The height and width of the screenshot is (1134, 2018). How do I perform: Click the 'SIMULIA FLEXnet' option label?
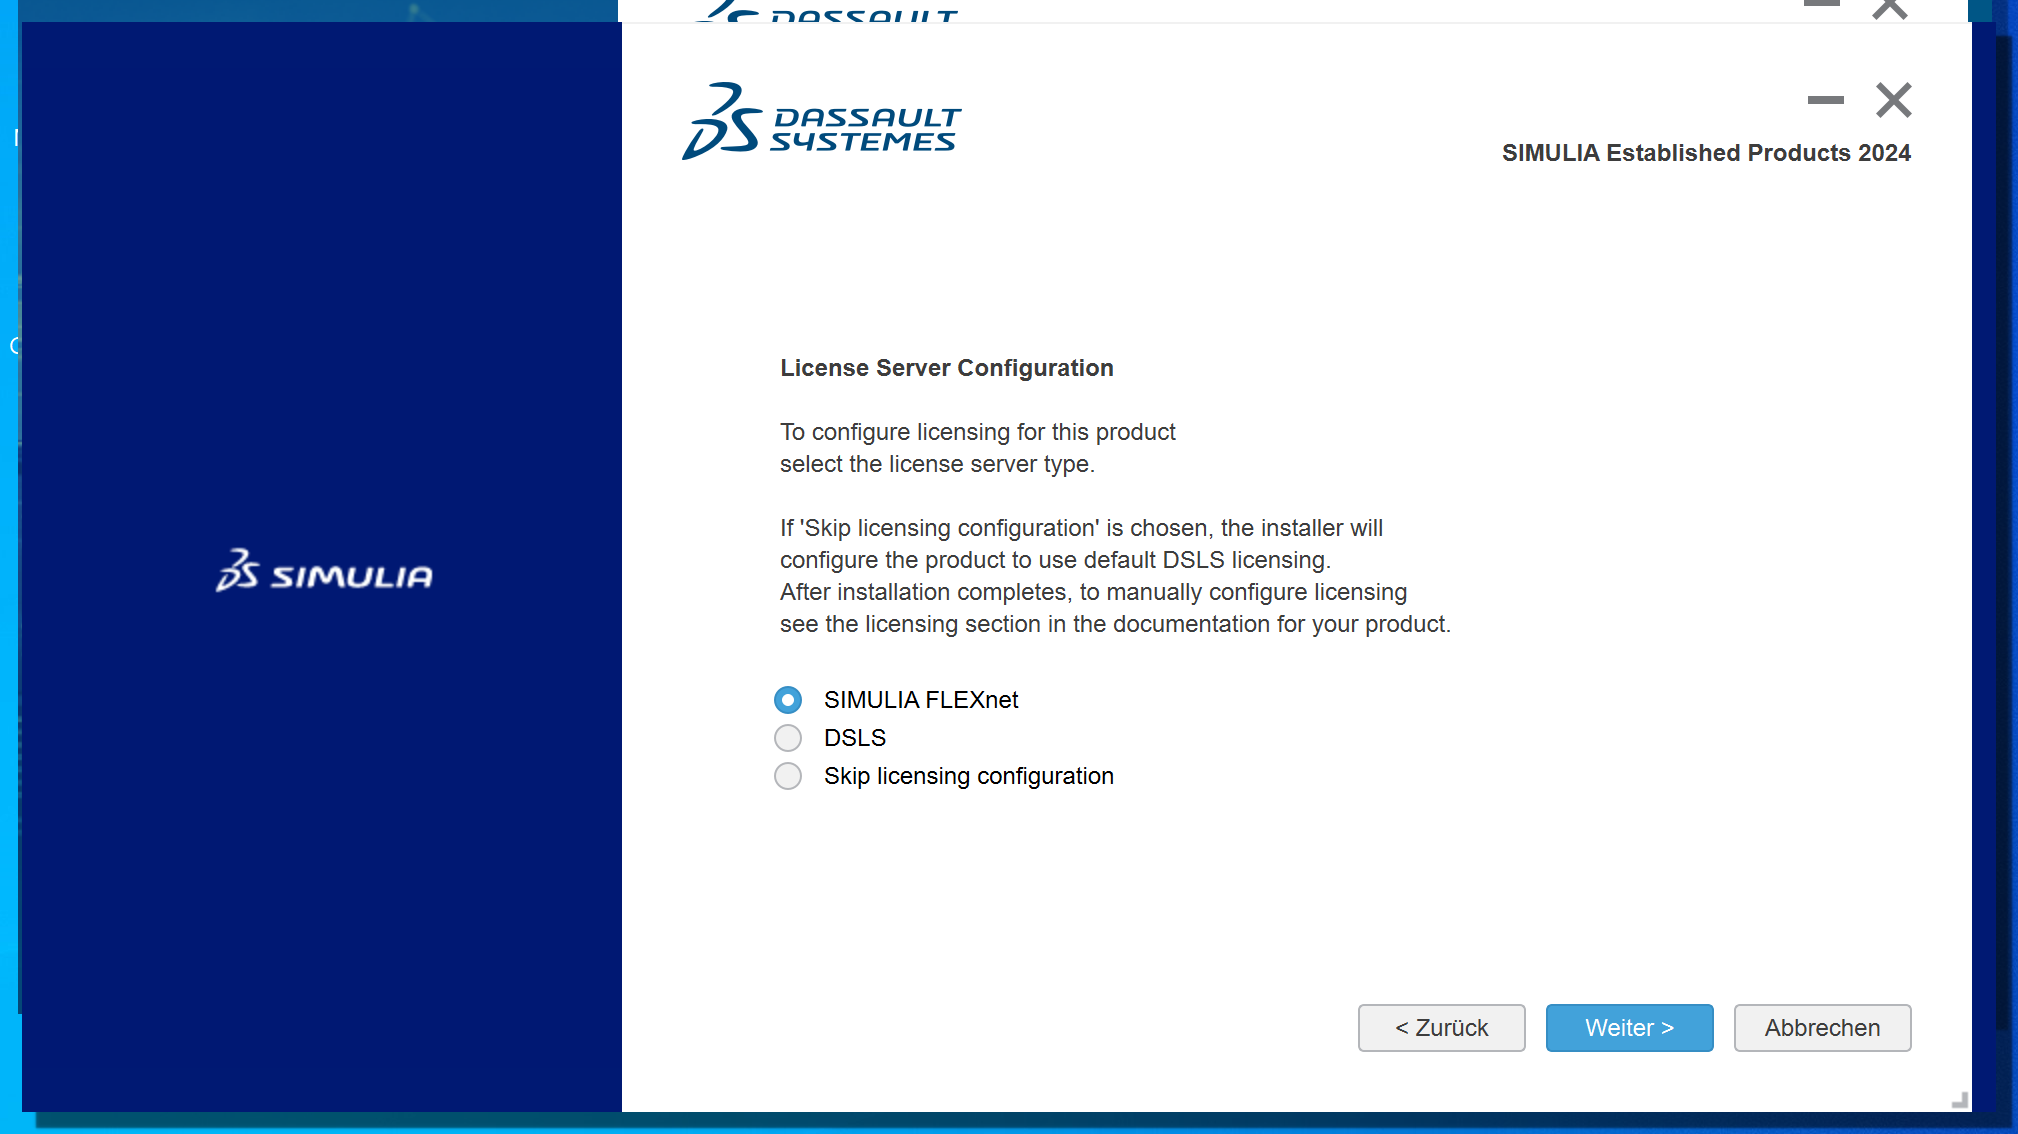tap(921, 700)
